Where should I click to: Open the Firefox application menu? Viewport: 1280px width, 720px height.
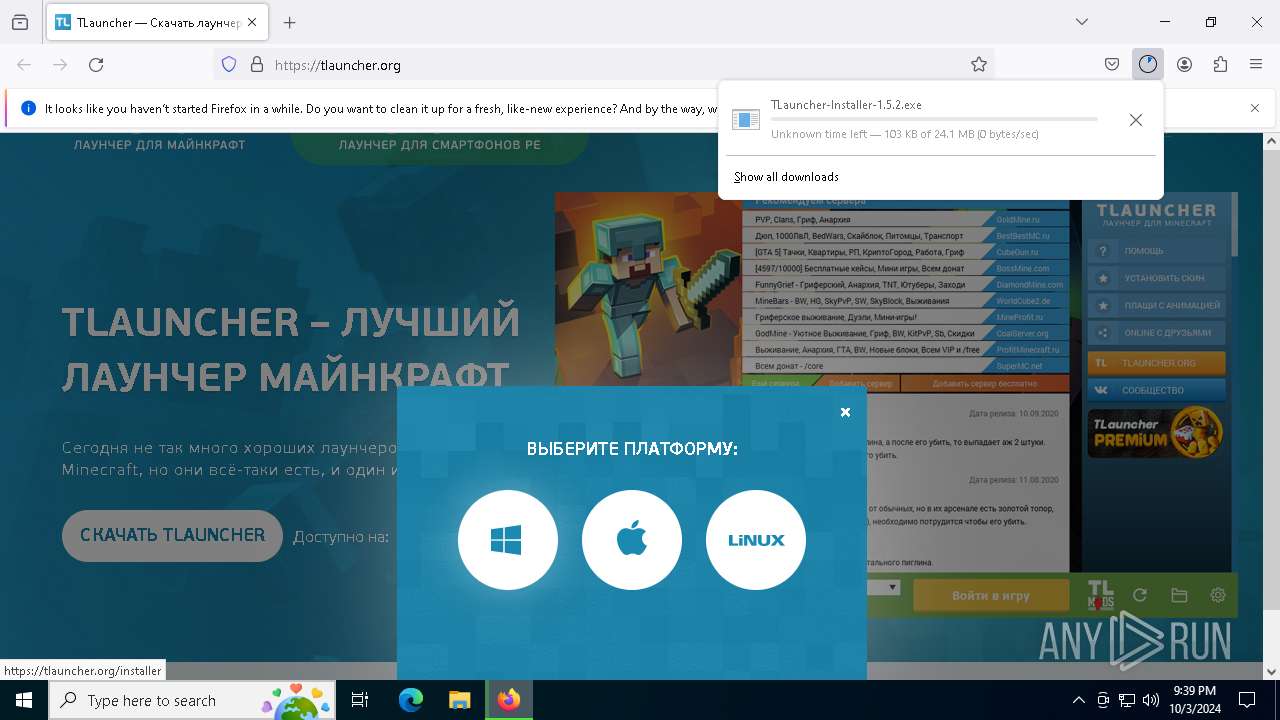tap(1256, 64)
